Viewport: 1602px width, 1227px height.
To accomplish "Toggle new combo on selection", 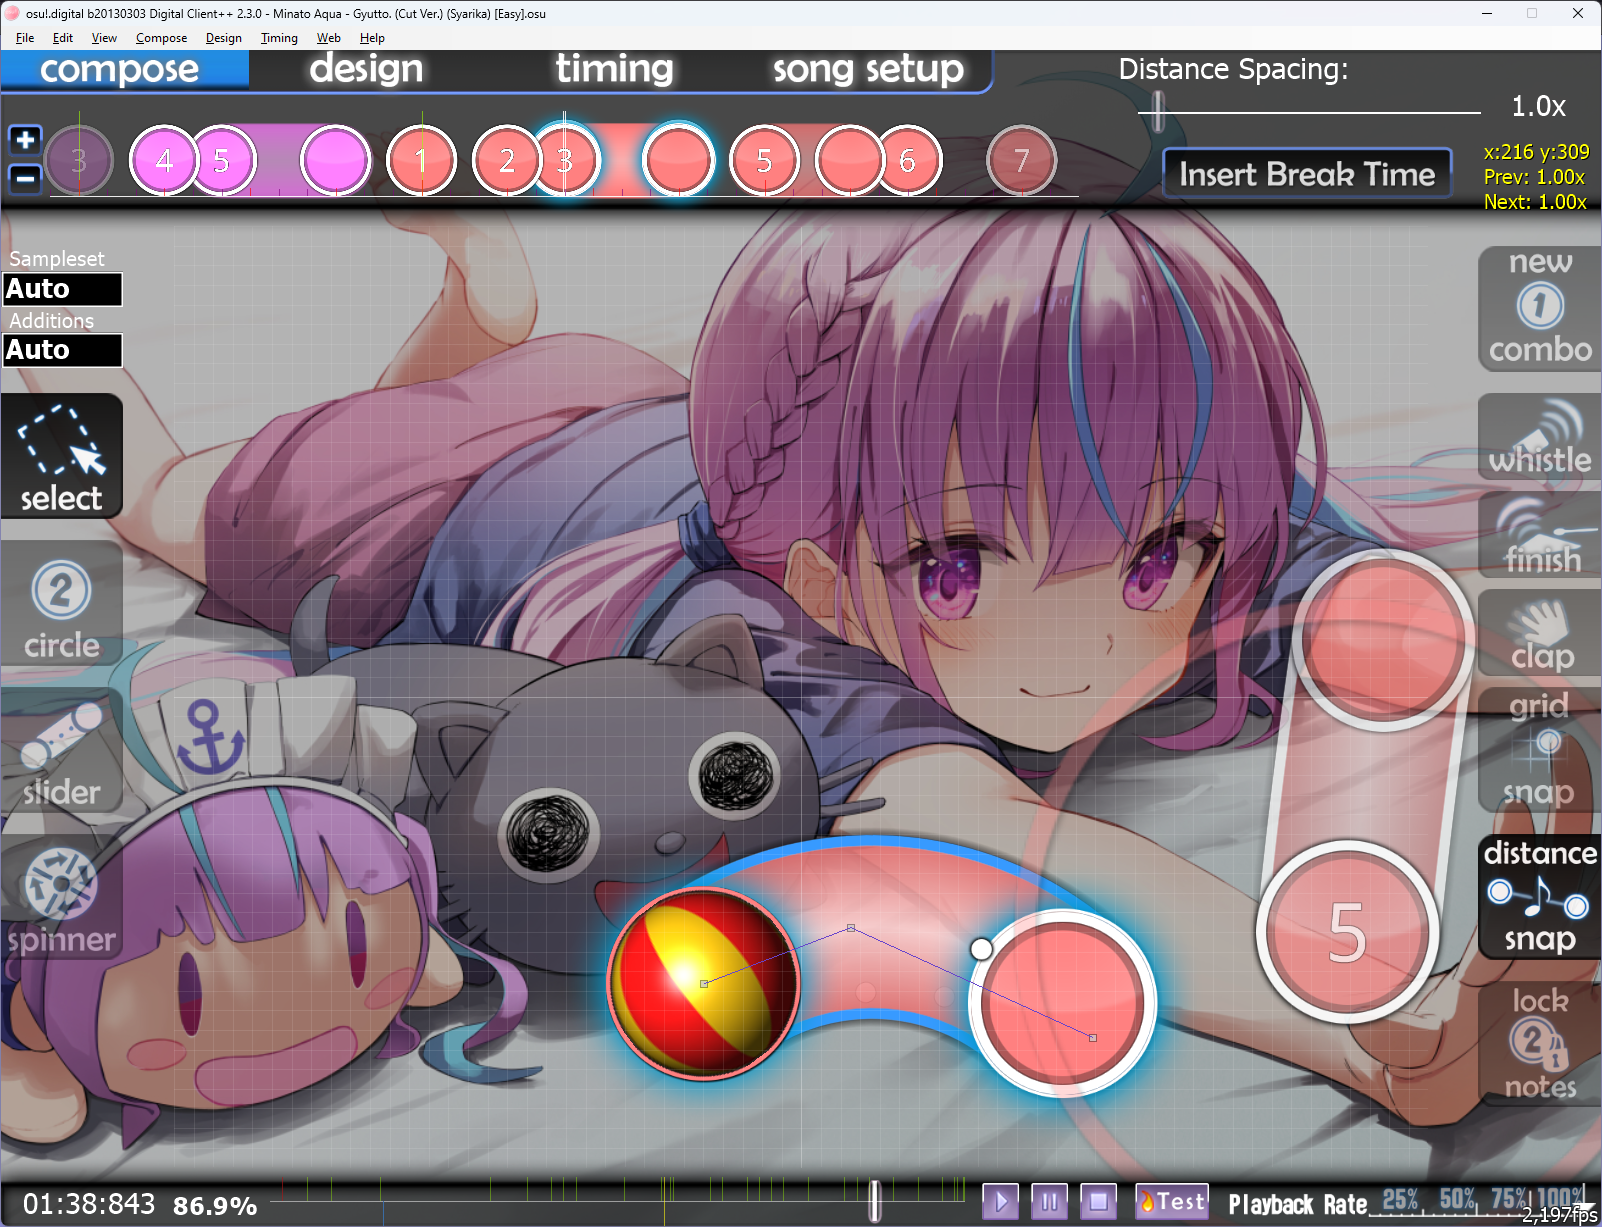I will tap(1539, 309).
